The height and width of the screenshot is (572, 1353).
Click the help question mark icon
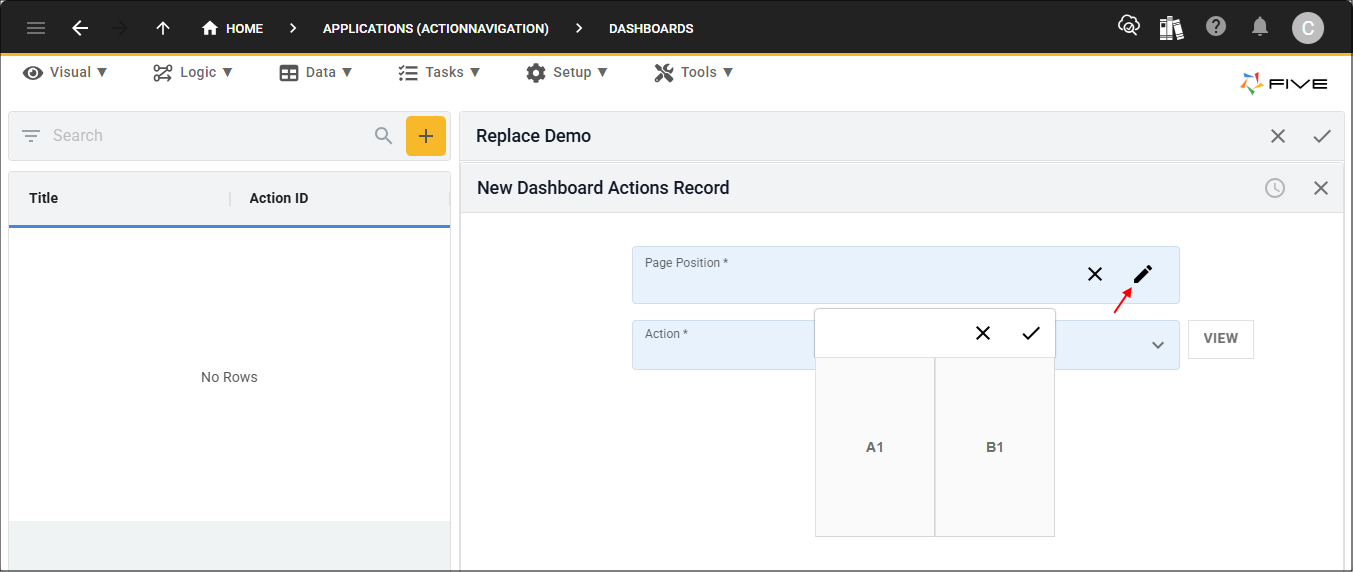pos(1216,27)
